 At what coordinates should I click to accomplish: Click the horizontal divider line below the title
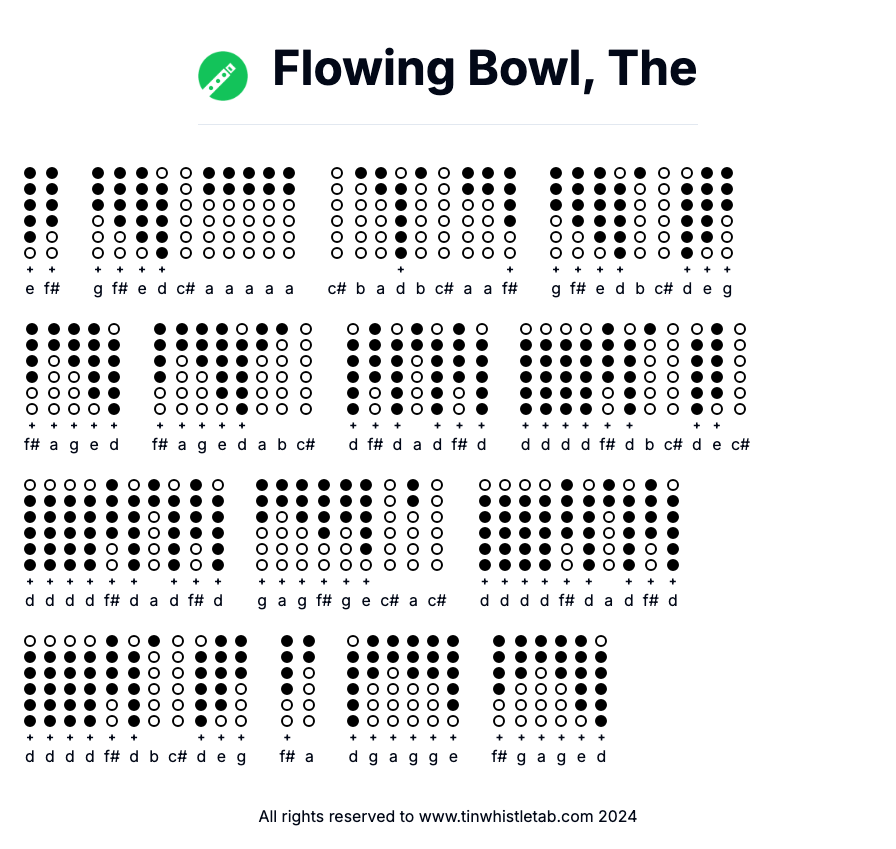[x=447, y=125]
